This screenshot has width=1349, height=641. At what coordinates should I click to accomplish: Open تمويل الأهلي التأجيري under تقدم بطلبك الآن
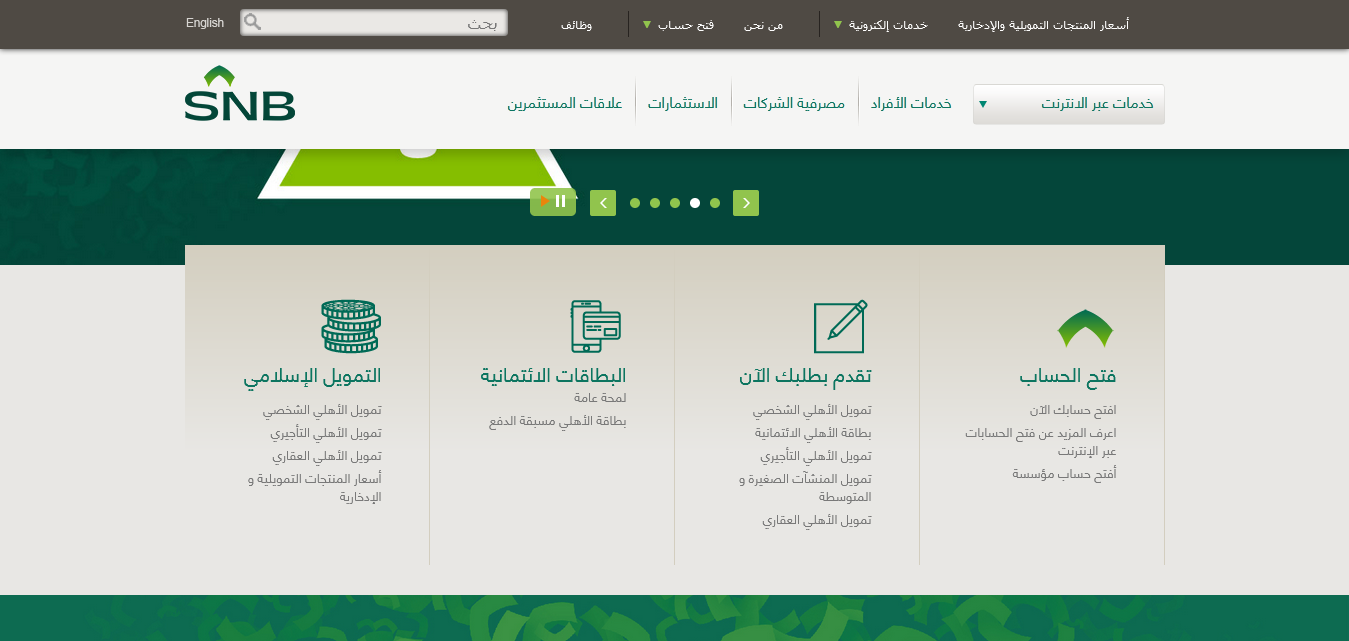tap(816, 457)
